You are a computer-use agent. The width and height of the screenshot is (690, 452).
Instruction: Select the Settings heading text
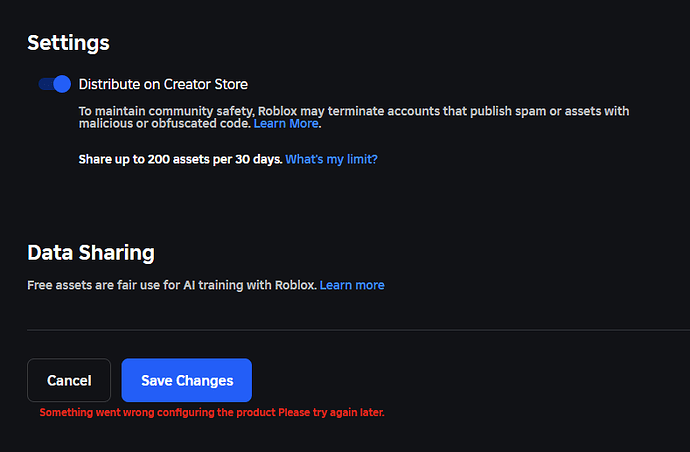point(68,43)
